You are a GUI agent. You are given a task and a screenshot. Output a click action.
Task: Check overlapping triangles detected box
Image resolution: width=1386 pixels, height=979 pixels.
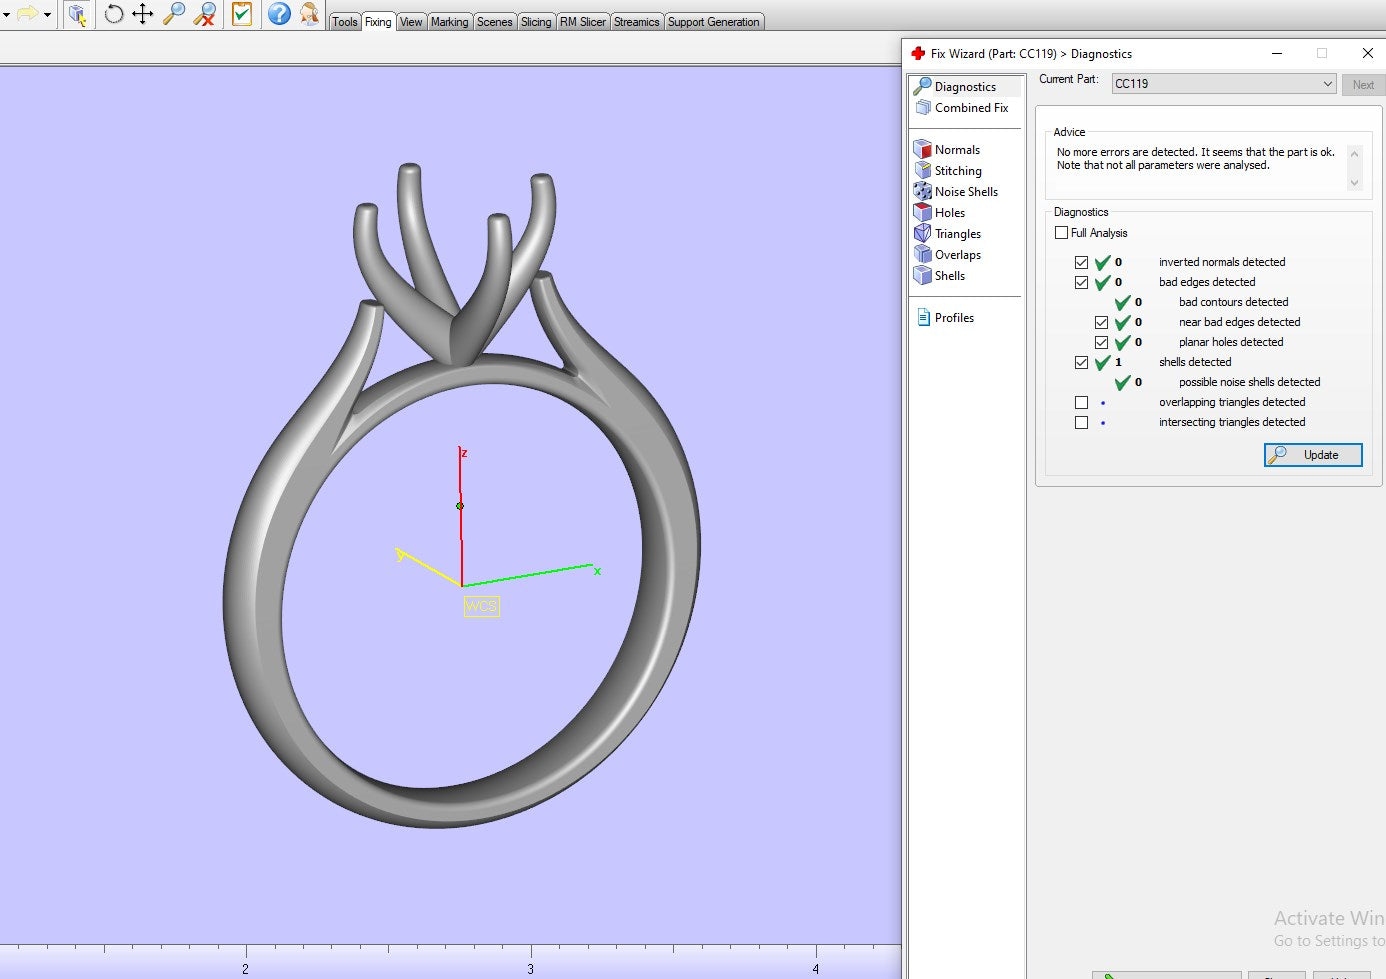(x=1081, y=402)
